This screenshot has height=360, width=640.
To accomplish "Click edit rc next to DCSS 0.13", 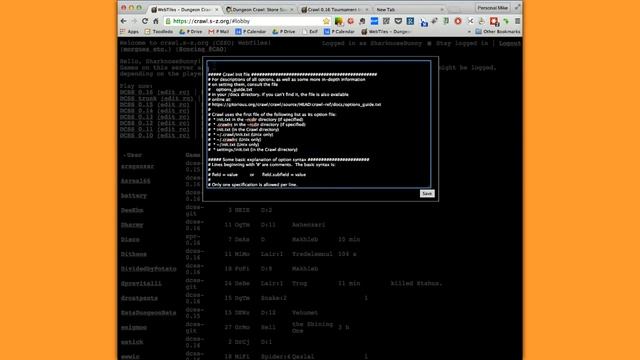I will click(173, 117).
